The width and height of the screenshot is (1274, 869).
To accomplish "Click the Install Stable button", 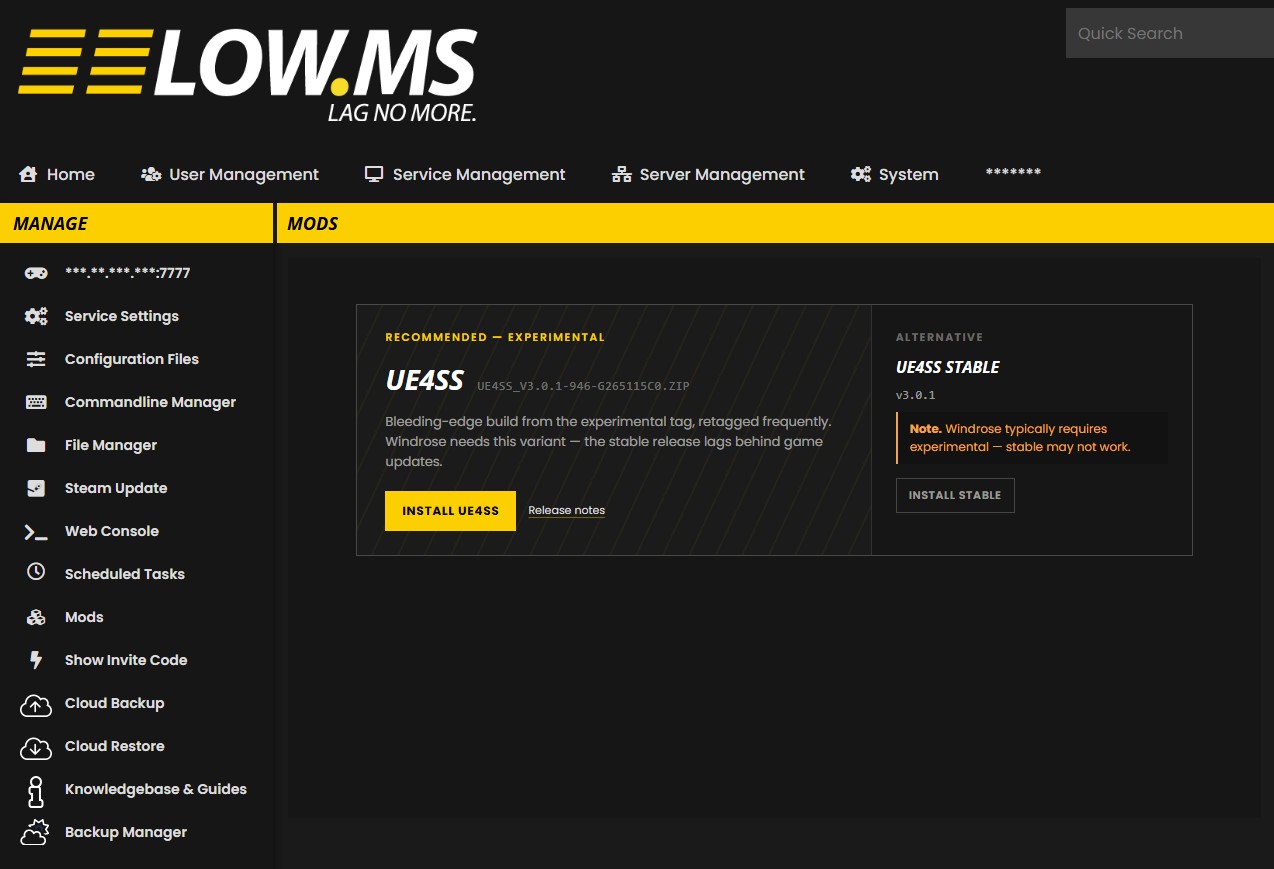I will point(955,495).
